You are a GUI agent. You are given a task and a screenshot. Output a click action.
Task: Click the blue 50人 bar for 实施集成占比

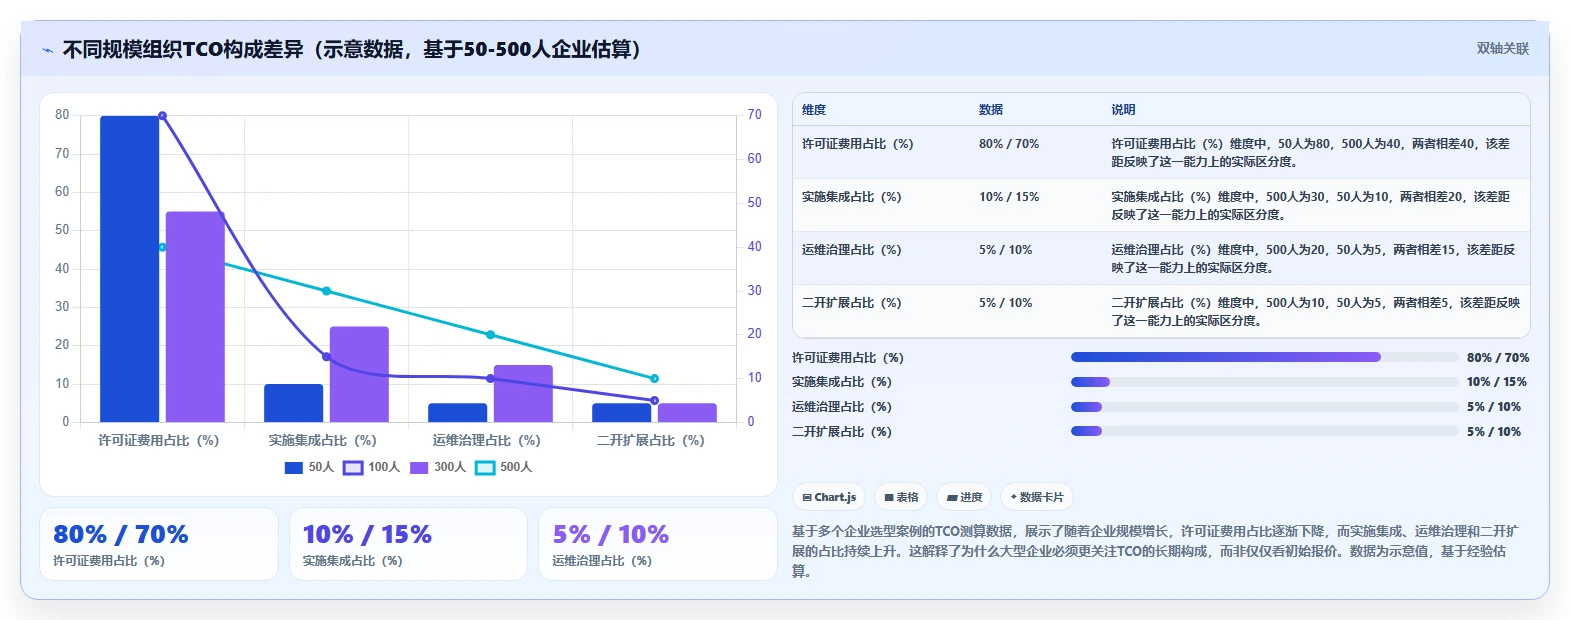pos(294,403)
